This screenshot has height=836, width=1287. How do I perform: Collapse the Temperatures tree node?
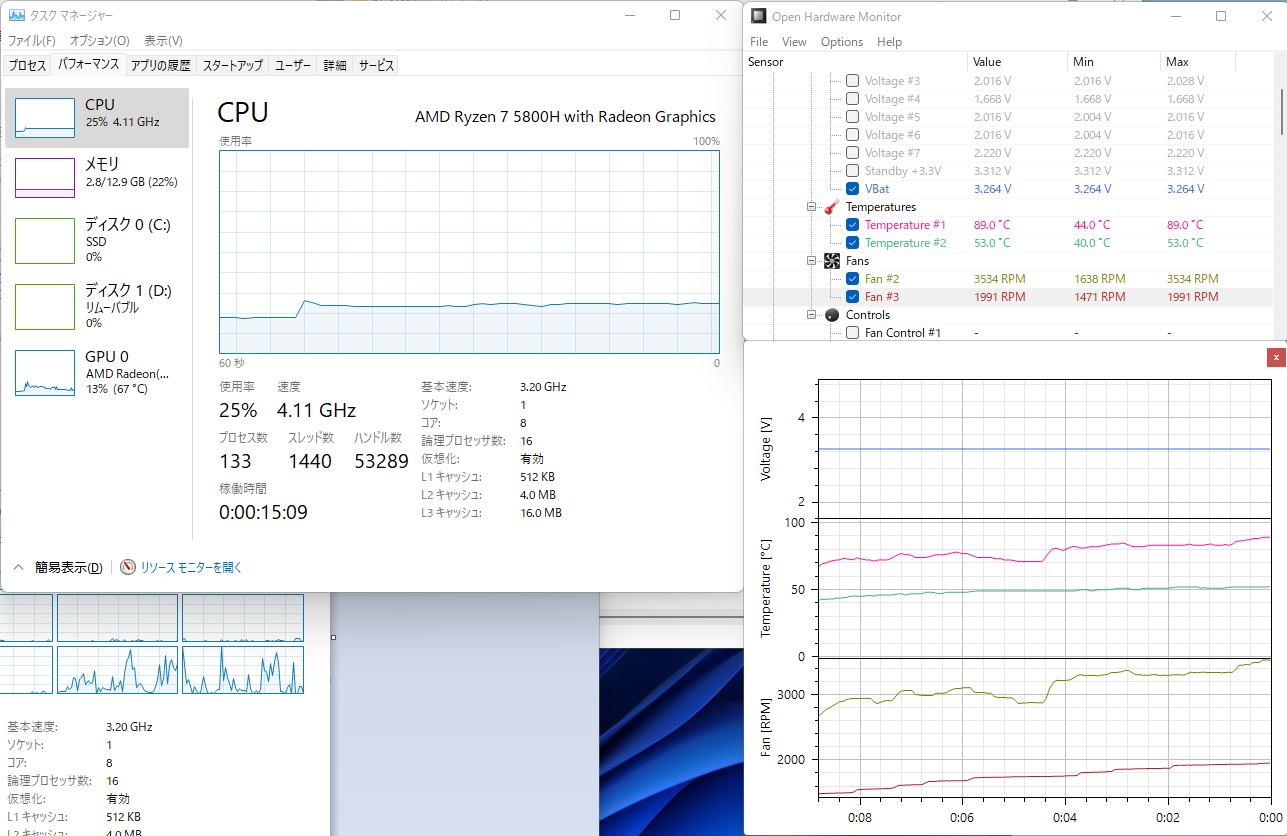click(811, 207)
